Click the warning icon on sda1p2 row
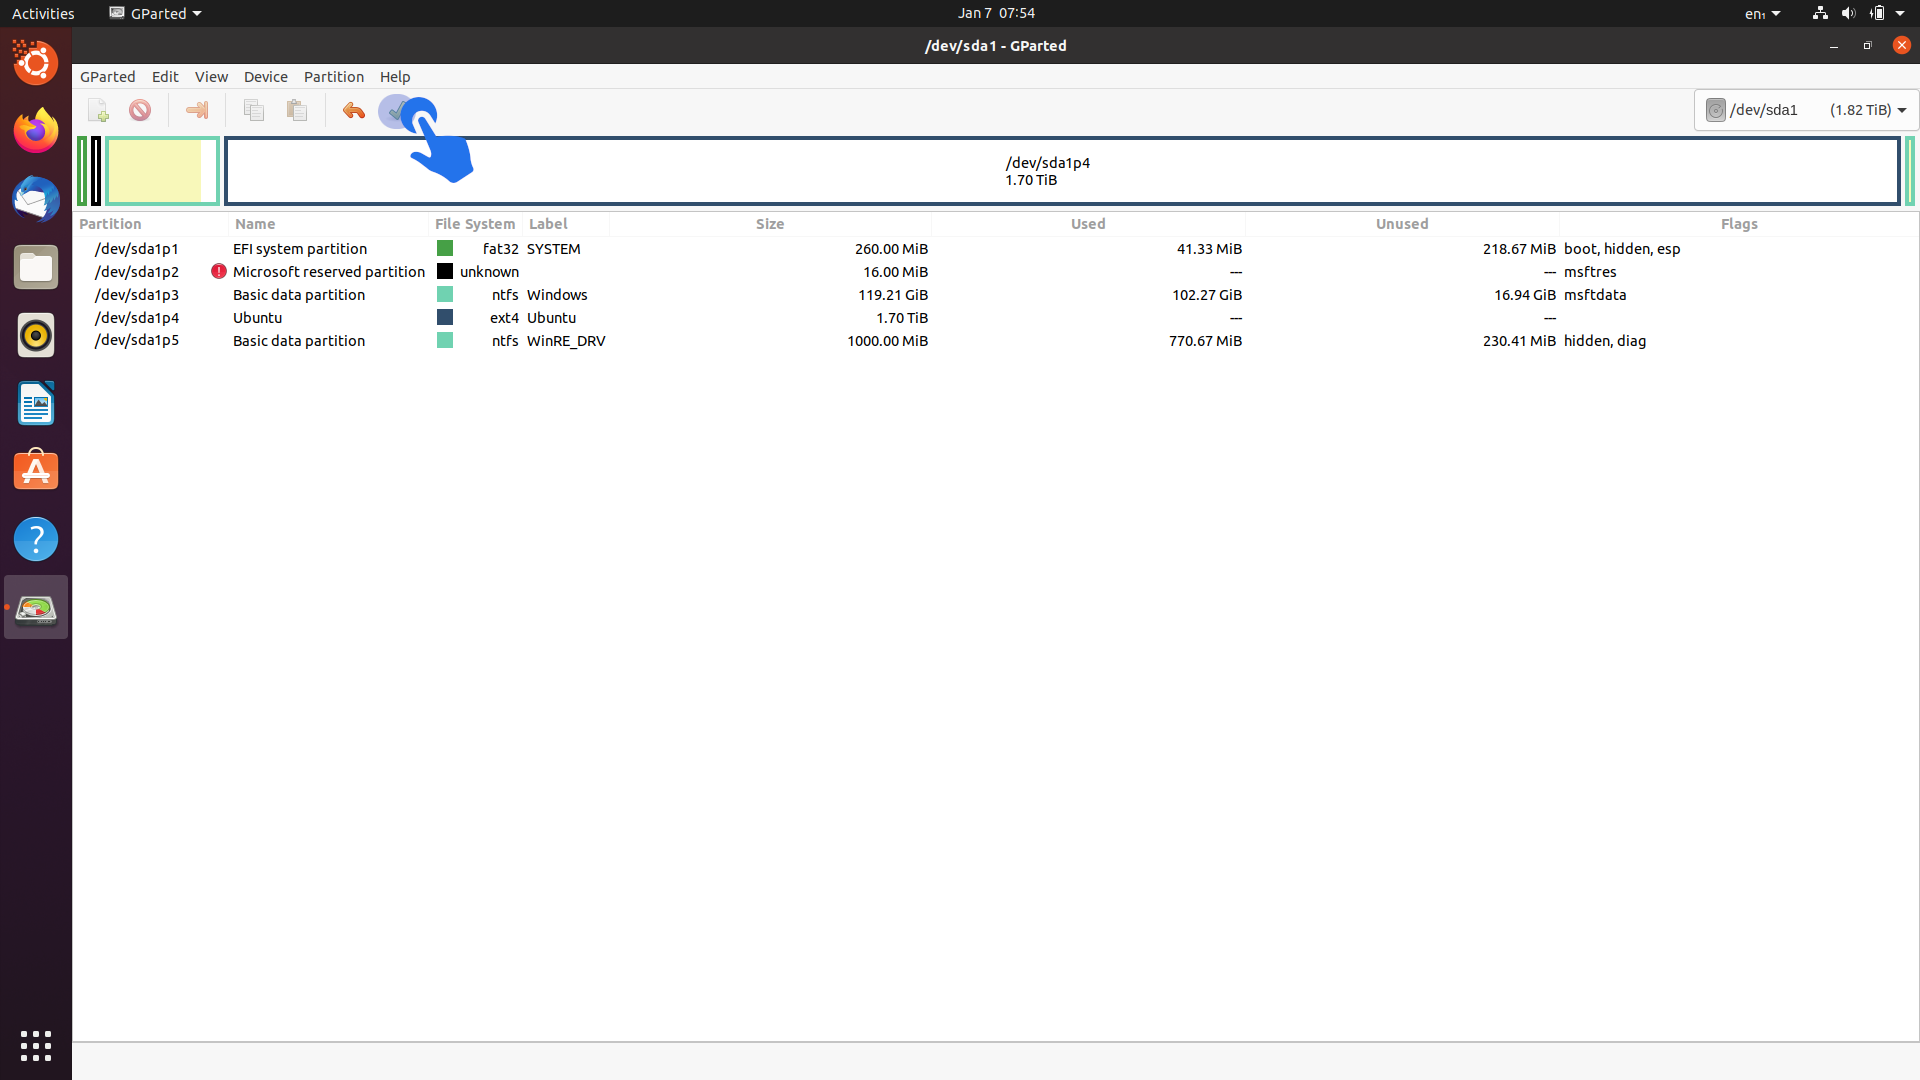This screenshot has width=1920, height=1080. pos(219,271)
